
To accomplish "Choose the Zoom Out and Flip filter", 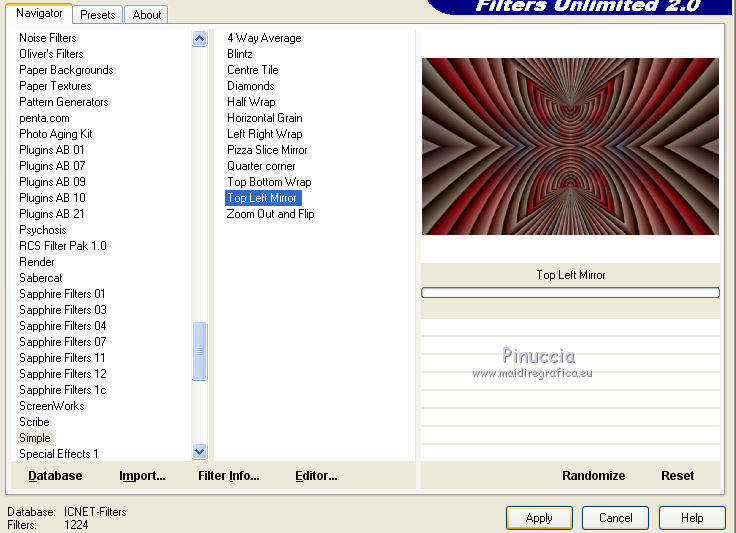I will click(270, 214).
